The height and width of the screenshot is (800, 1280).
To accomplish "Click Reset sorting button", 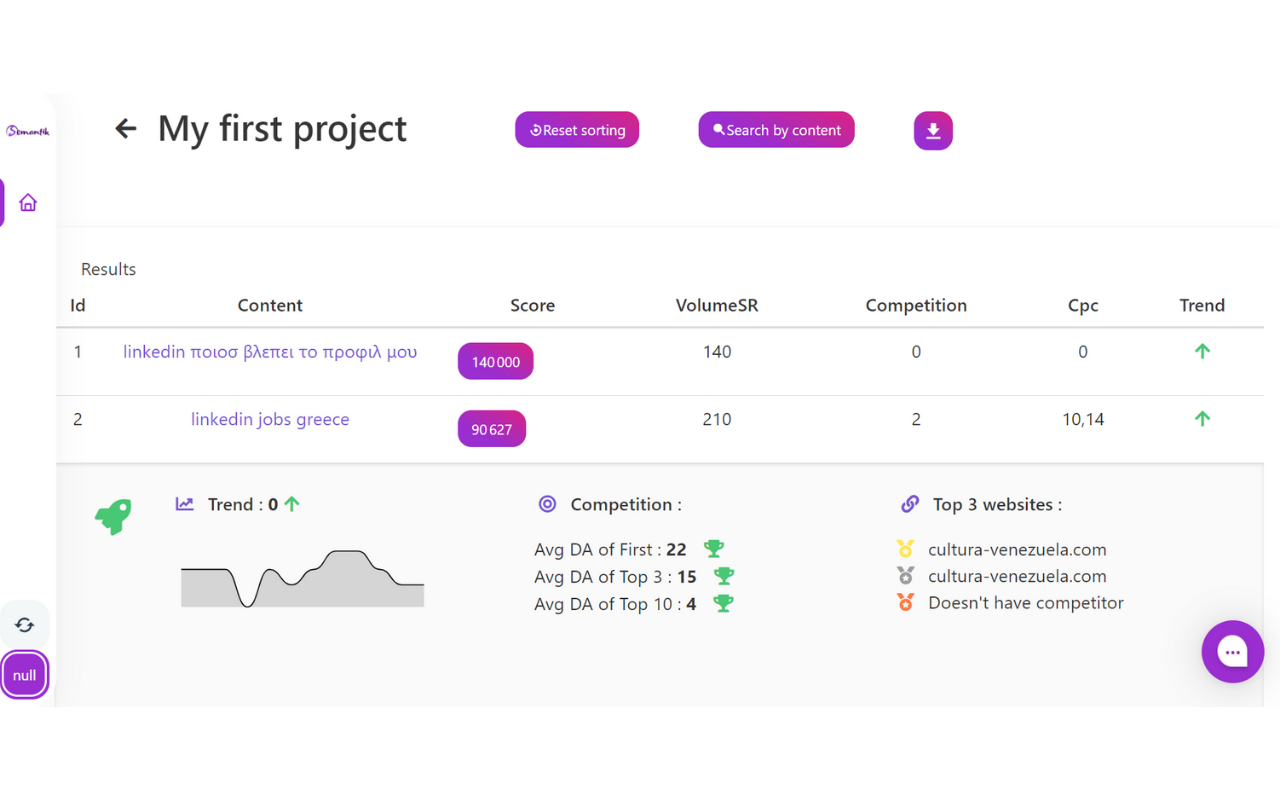I will point(577,130).
